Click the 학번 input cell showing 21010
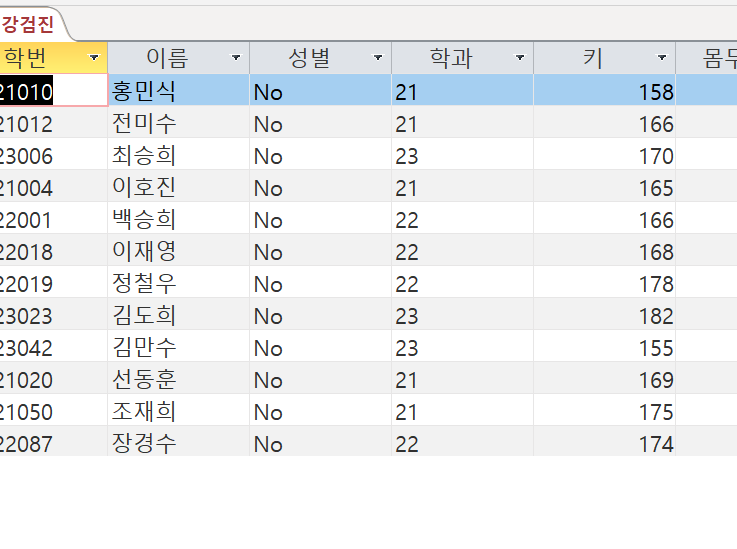This screenshot has height=549, width=737. [52, 92]
